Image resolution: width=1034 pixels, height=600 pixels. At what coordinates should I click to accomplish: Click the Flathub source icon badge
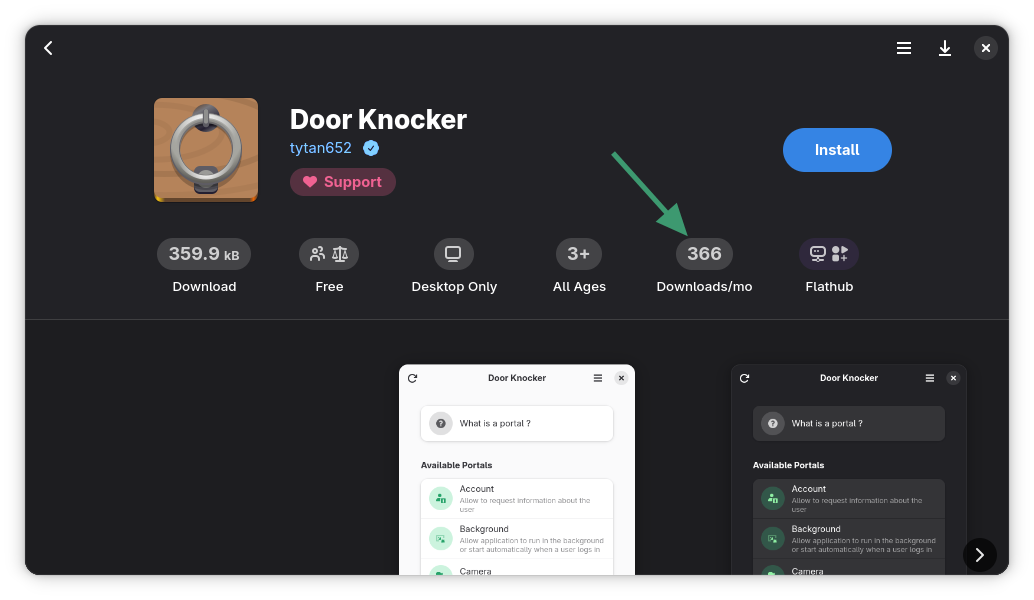coord(829,253)
